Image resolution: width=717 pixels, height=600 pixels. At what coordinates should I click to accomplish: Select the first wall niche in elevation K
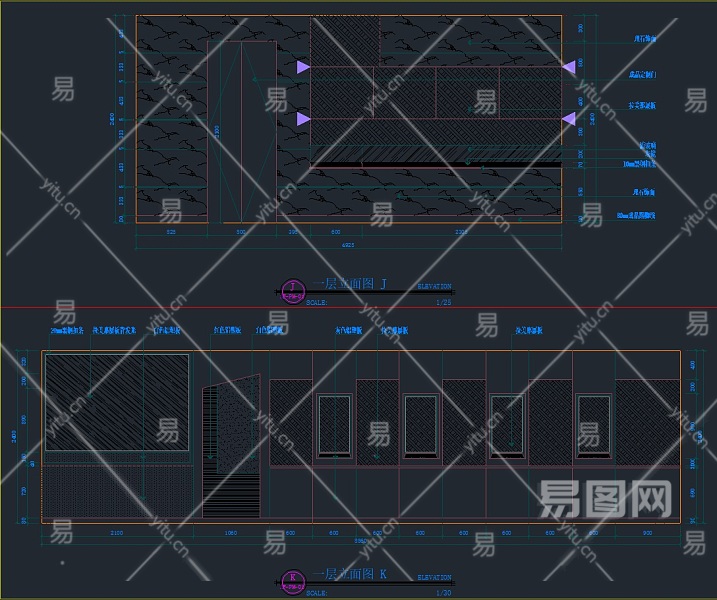click(x=334, y=426)
